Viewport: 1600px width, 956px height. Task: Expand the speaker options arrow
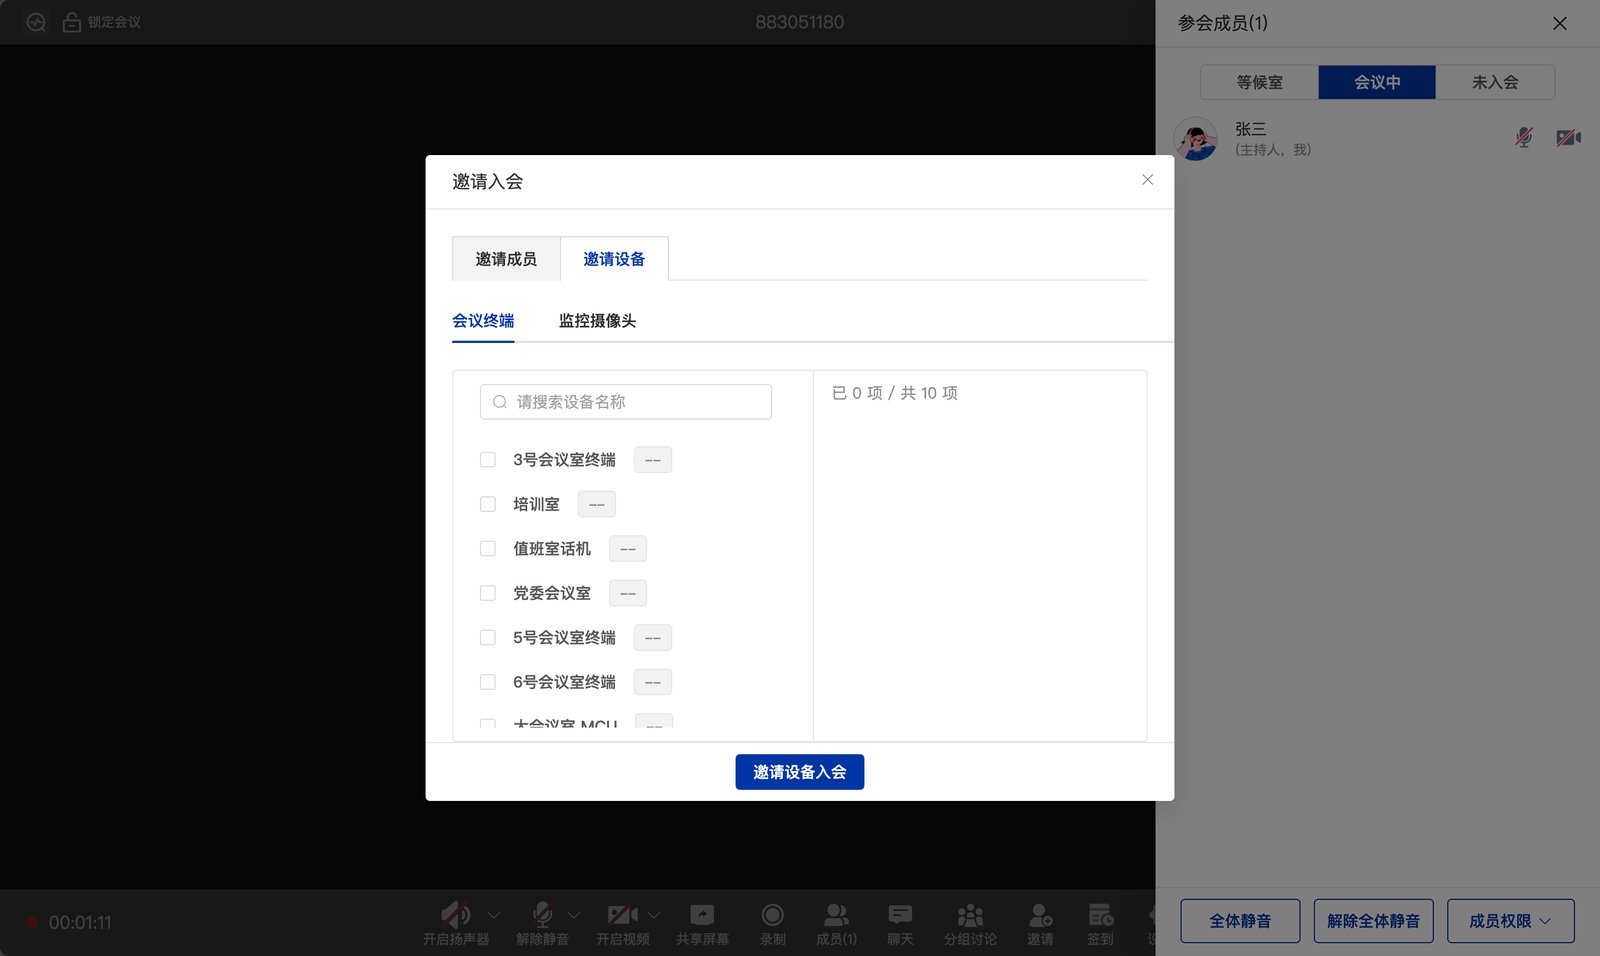[494, 914]
